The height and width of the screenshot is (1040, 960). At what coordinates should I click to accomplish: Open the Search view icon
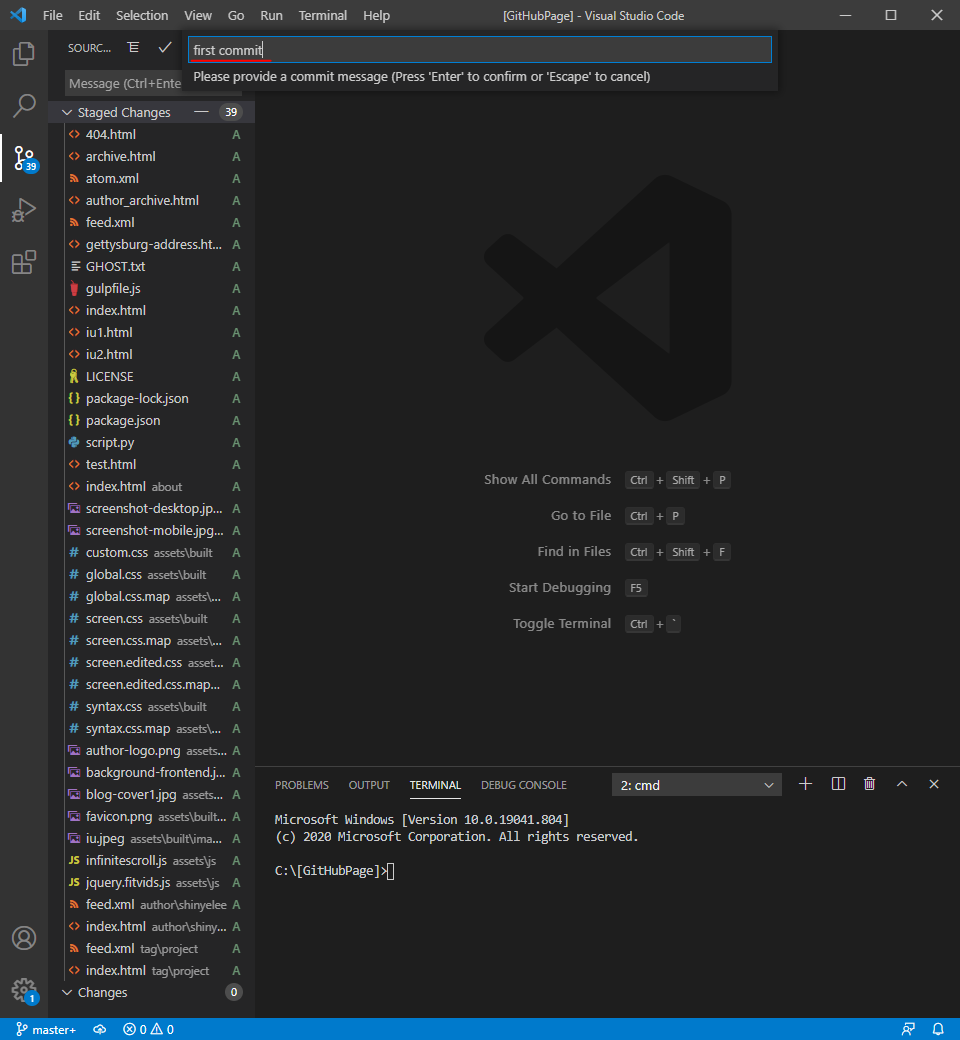point(24,105)
